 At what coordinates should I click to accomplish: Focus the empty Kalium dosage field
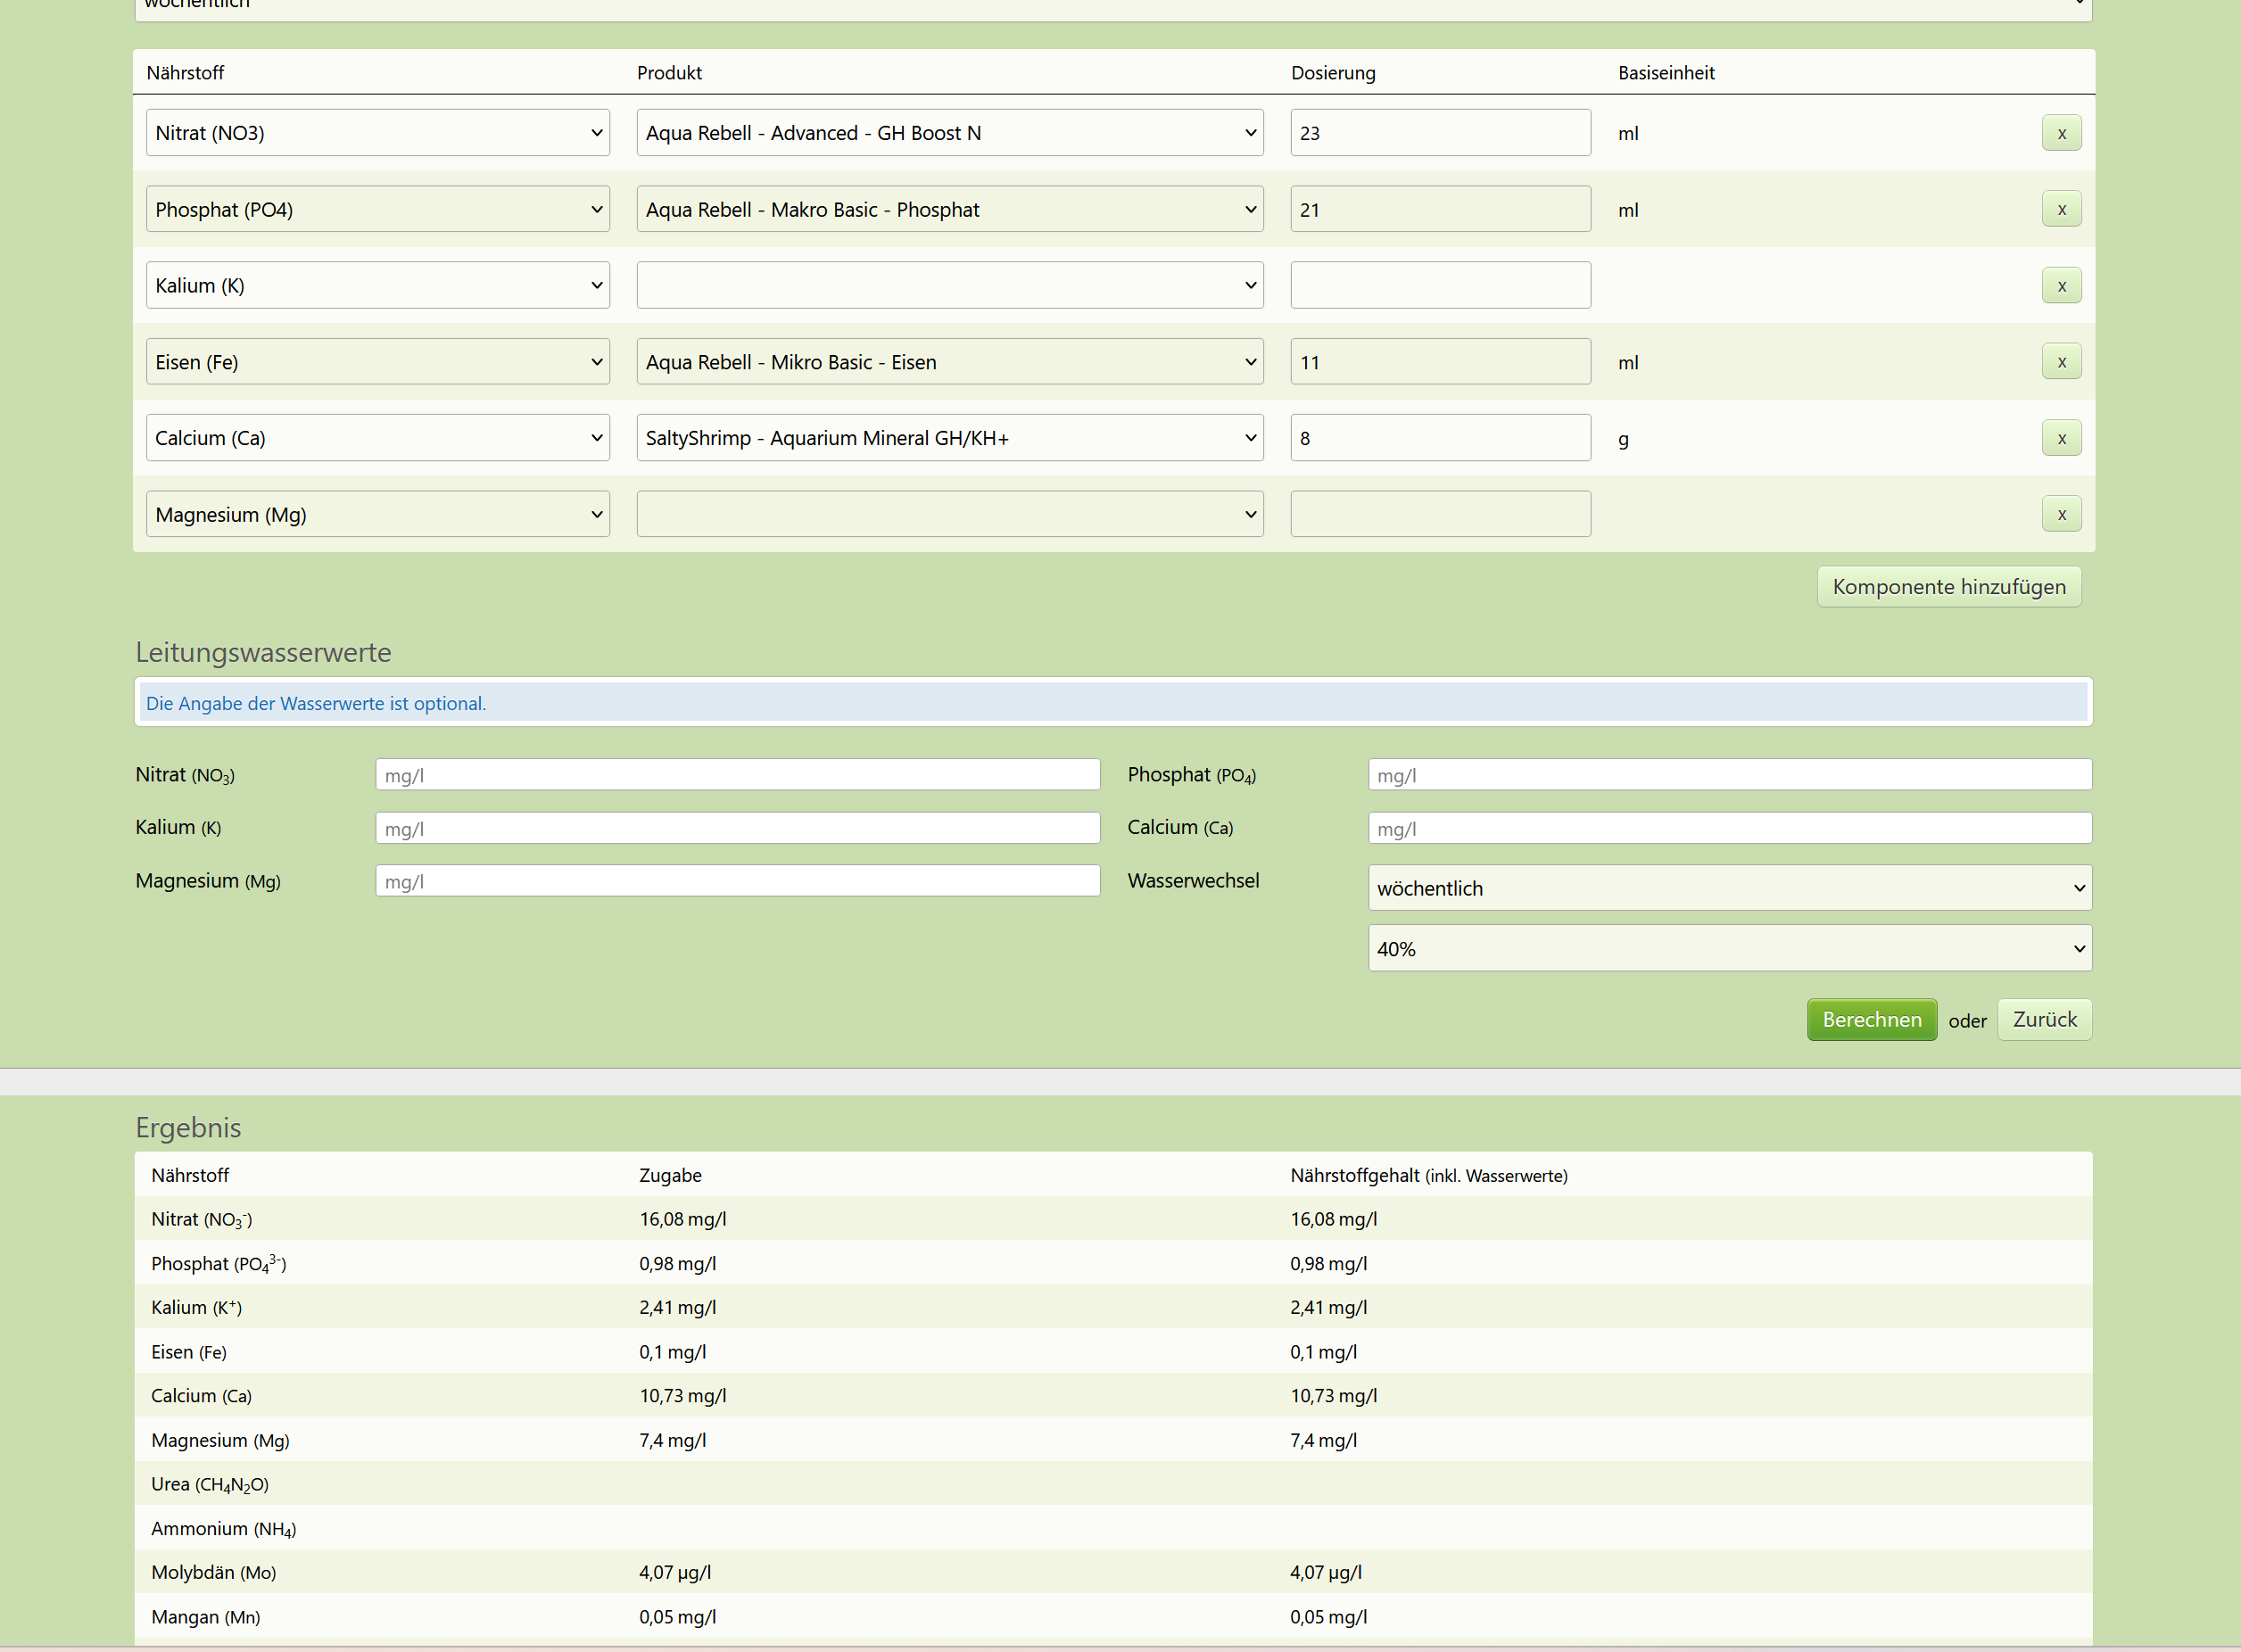(x=1439, y=286)
